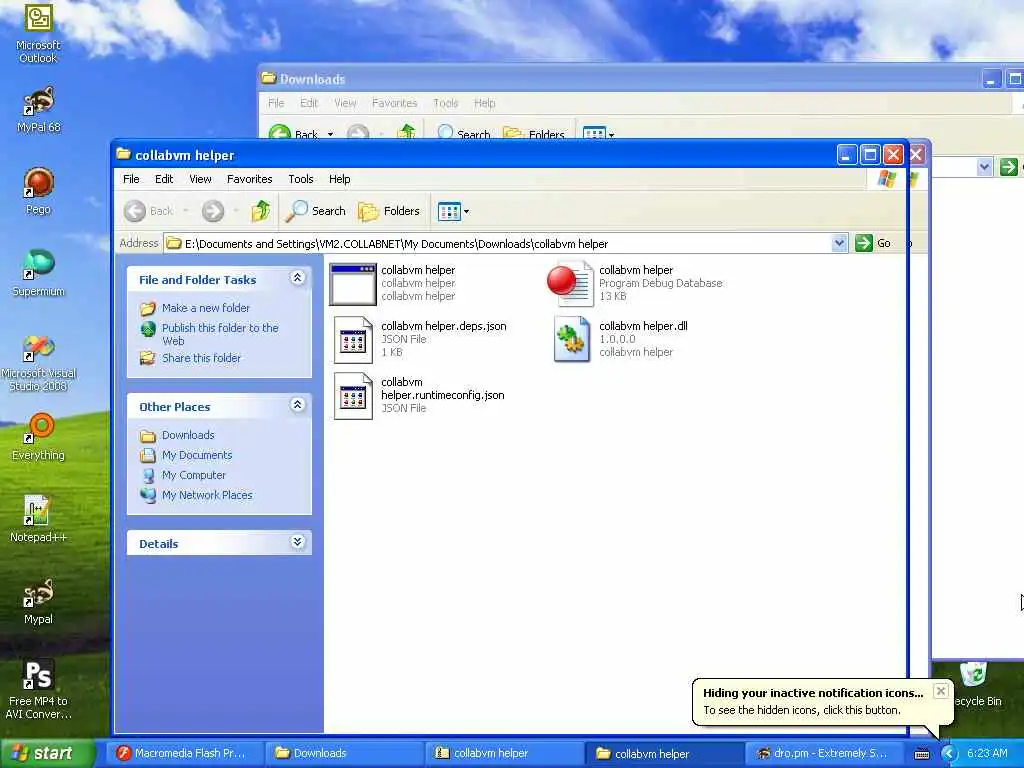Image resolution: width=1024 pixels, height=768 pixels.
Task: Launch Everything search shortcut
Action: click(x=38, y=436)
